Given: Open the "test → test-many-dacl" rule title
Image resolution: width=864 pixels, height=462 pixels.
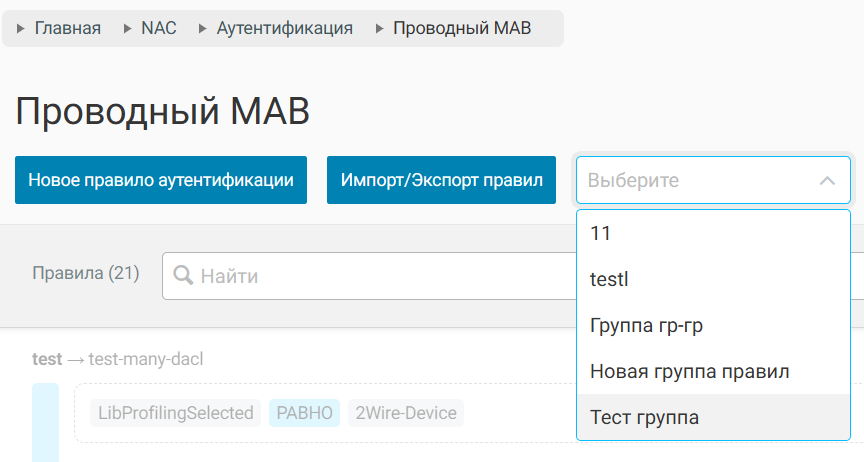Looking at the screenshot, I should (117, 359).
